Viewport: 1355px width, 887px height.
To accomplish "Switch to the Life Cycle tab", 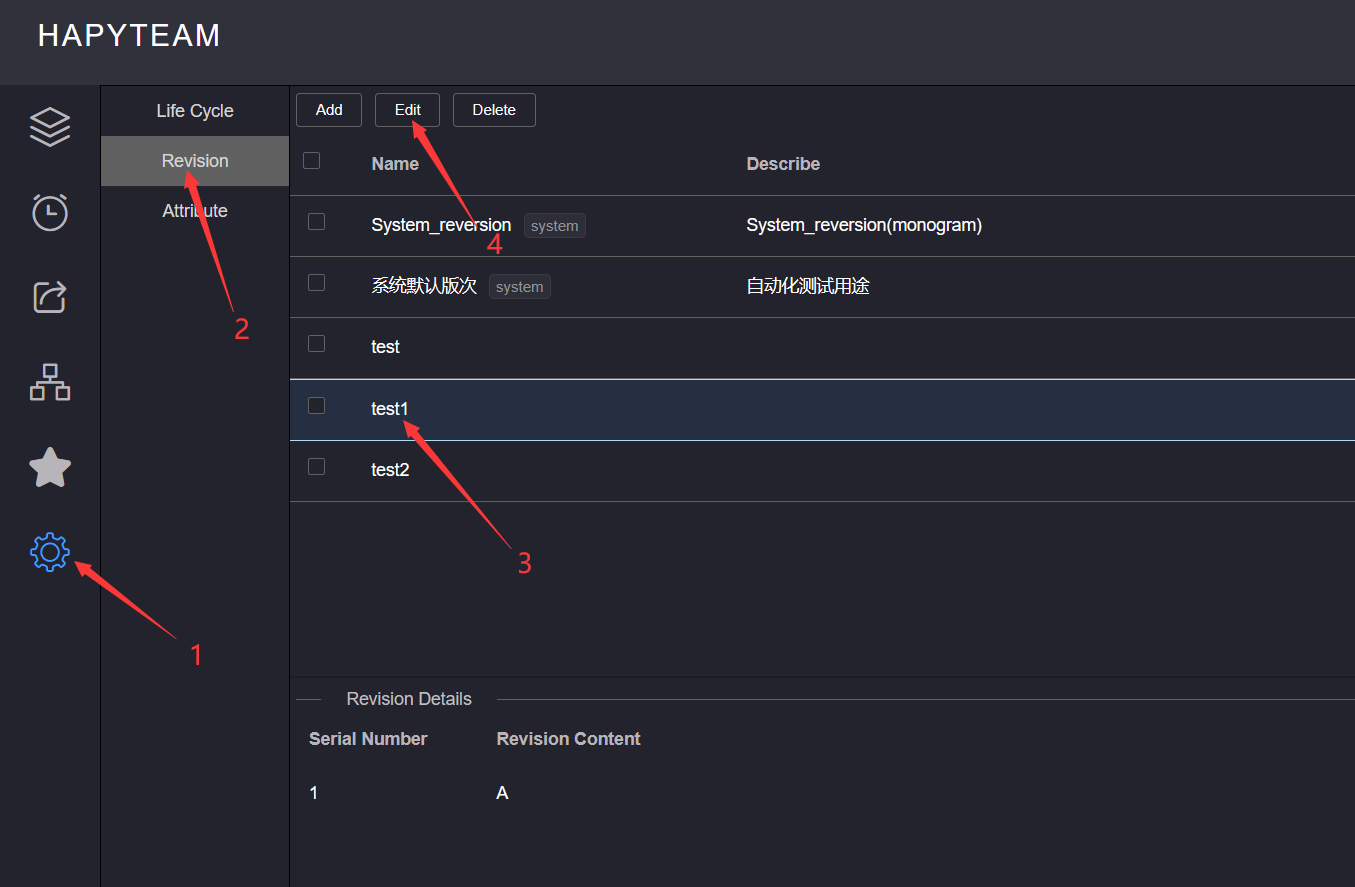I will (195, 111).
